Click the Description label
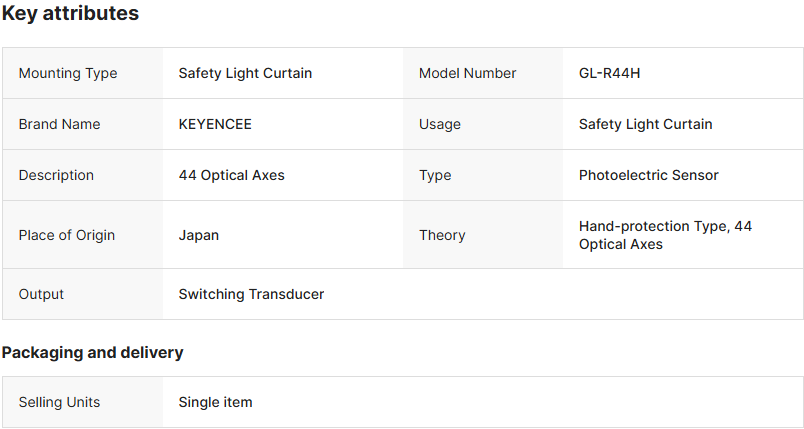Screen dimensions: 804x429 [56, 175]
